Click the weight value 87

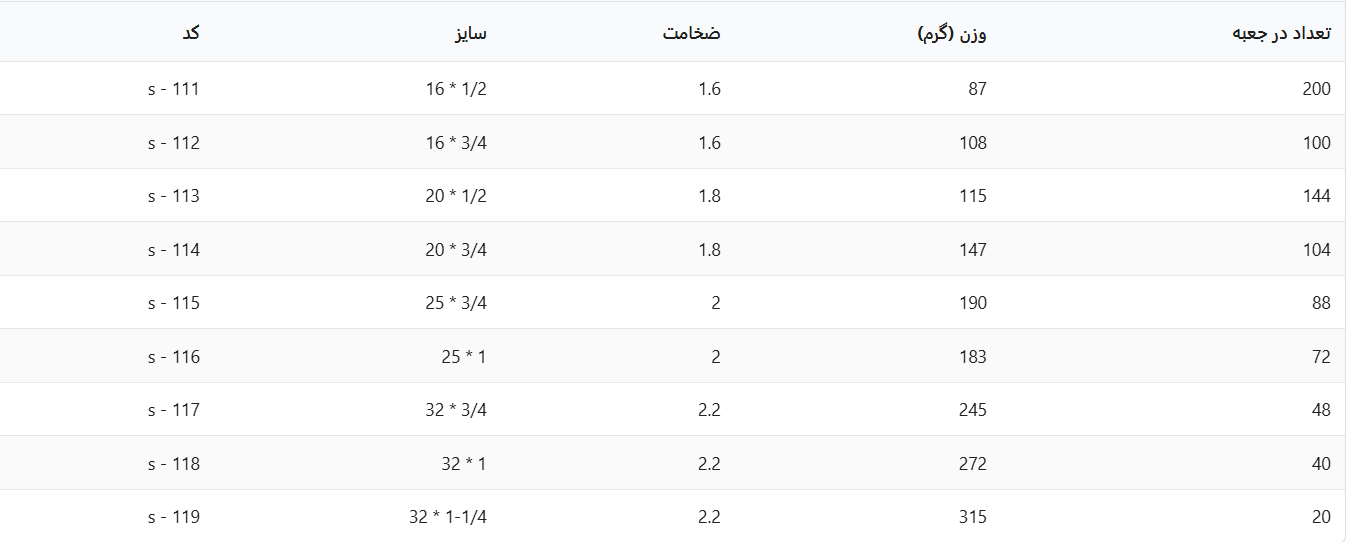977,89
